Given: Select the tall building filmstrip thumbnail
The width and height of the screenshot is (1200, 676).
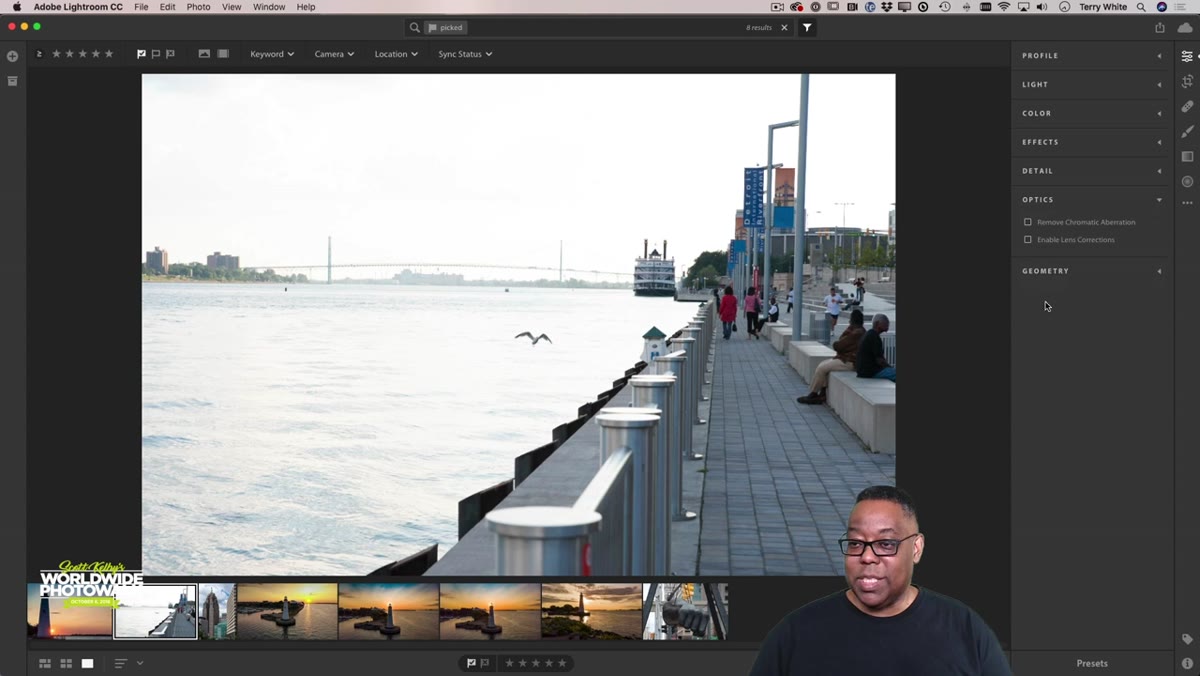Looking at the screenshot, I should [217, 611].
